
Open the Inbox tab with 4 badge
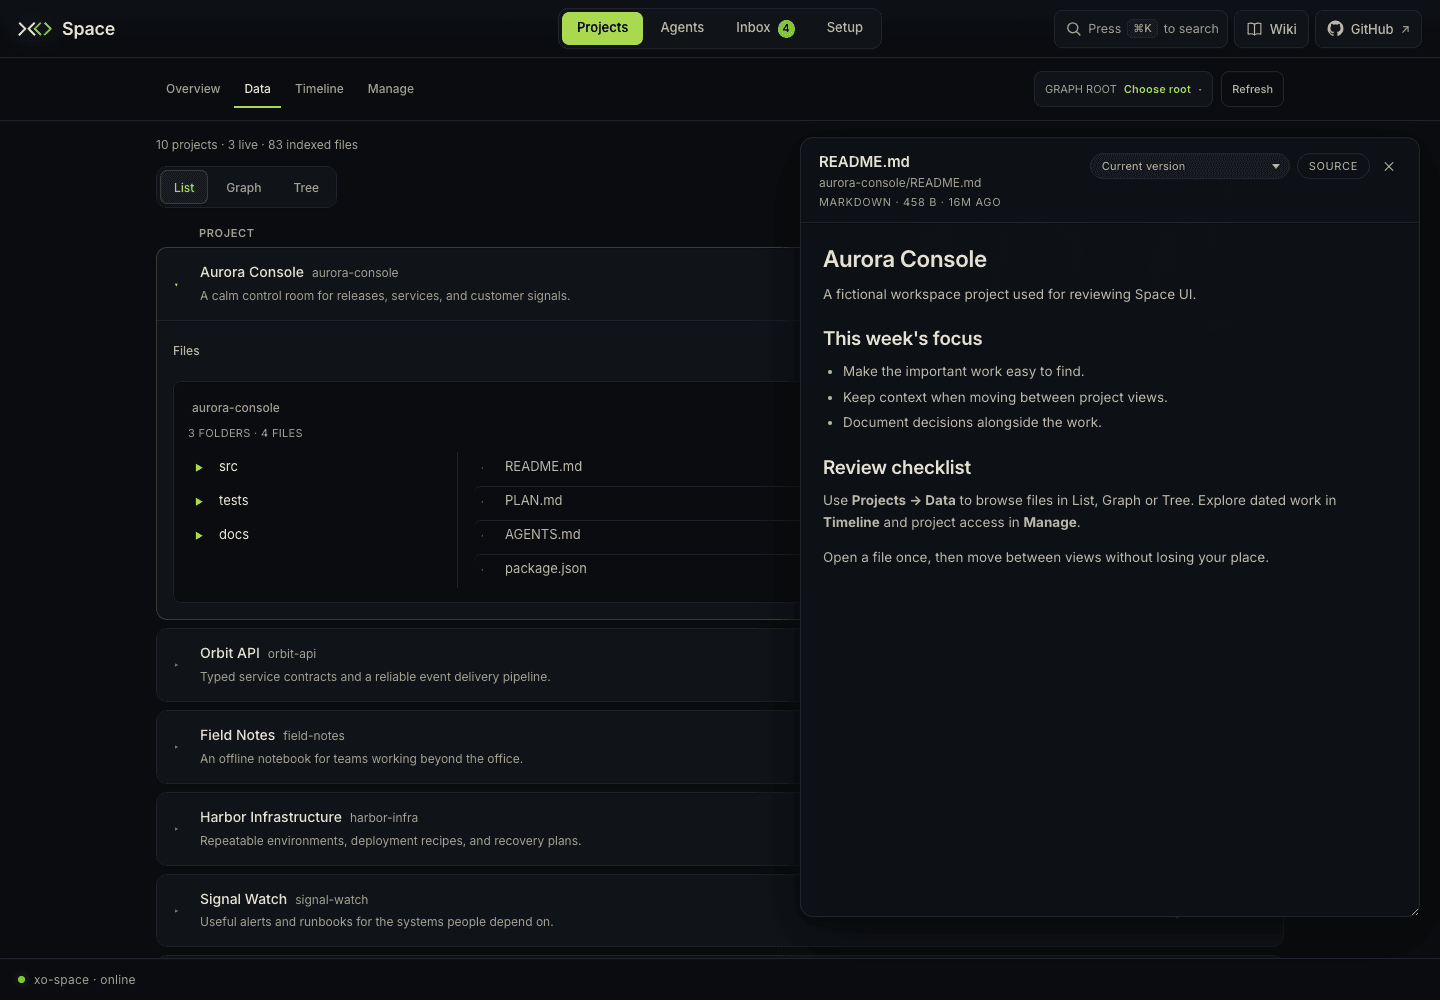(x=765, y=28)
